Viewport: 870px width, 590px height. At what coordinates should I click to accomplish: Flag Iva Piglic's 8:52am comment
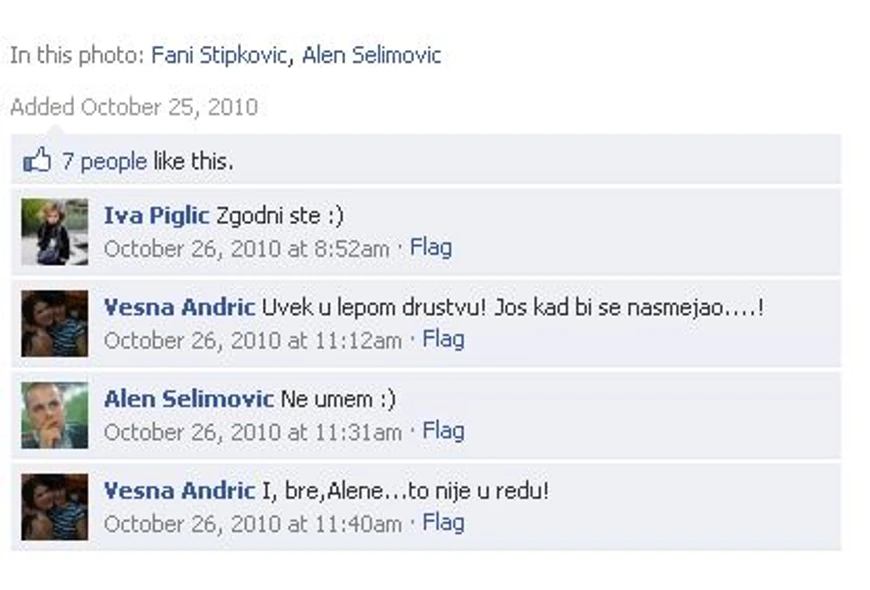431,248
